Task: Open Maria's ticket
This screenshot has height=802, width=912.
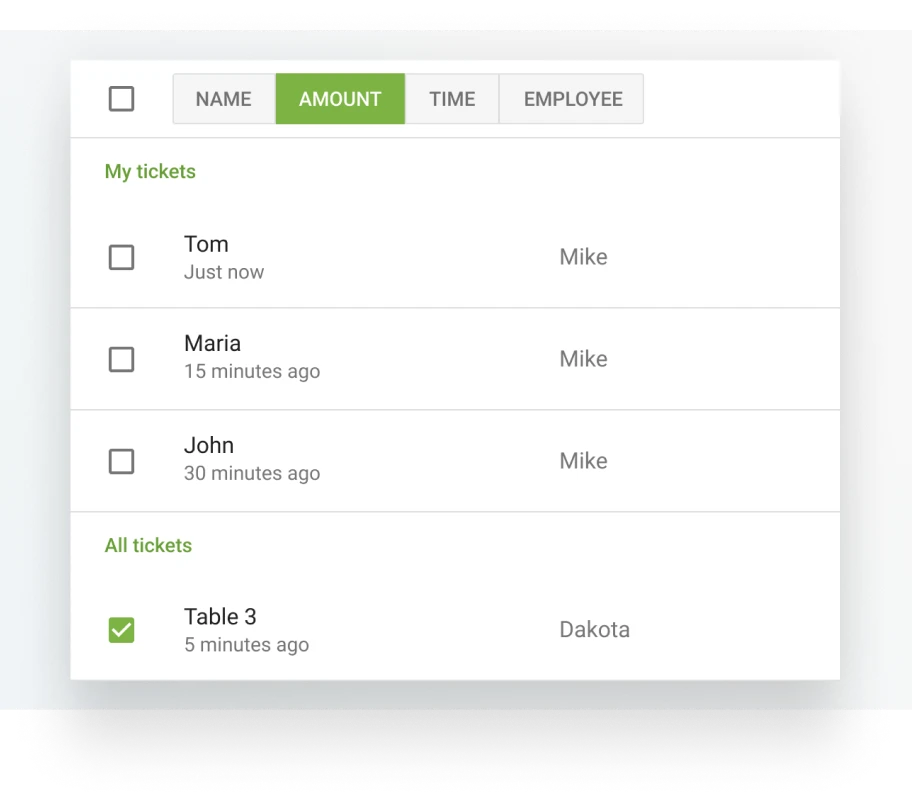Action: tap(212, 343)
